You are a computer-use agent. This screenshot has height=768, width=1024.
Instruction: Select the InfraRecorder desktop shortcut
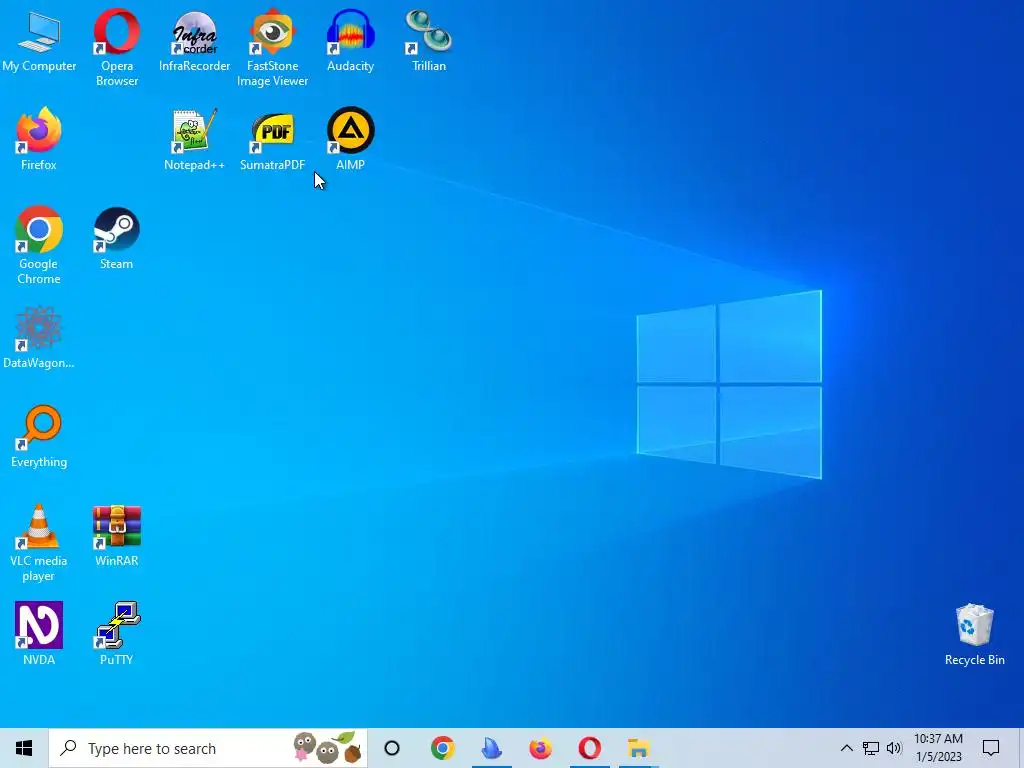[x=195, y=40]
